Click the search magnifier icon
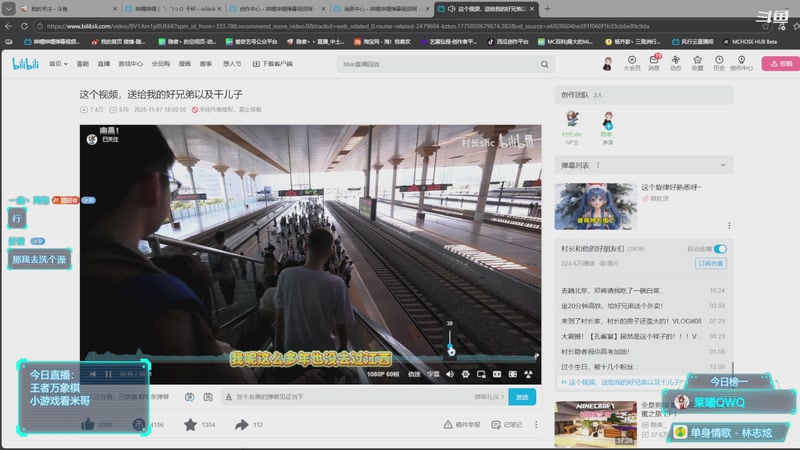This screenshot has height=450, width=800. 544,64
